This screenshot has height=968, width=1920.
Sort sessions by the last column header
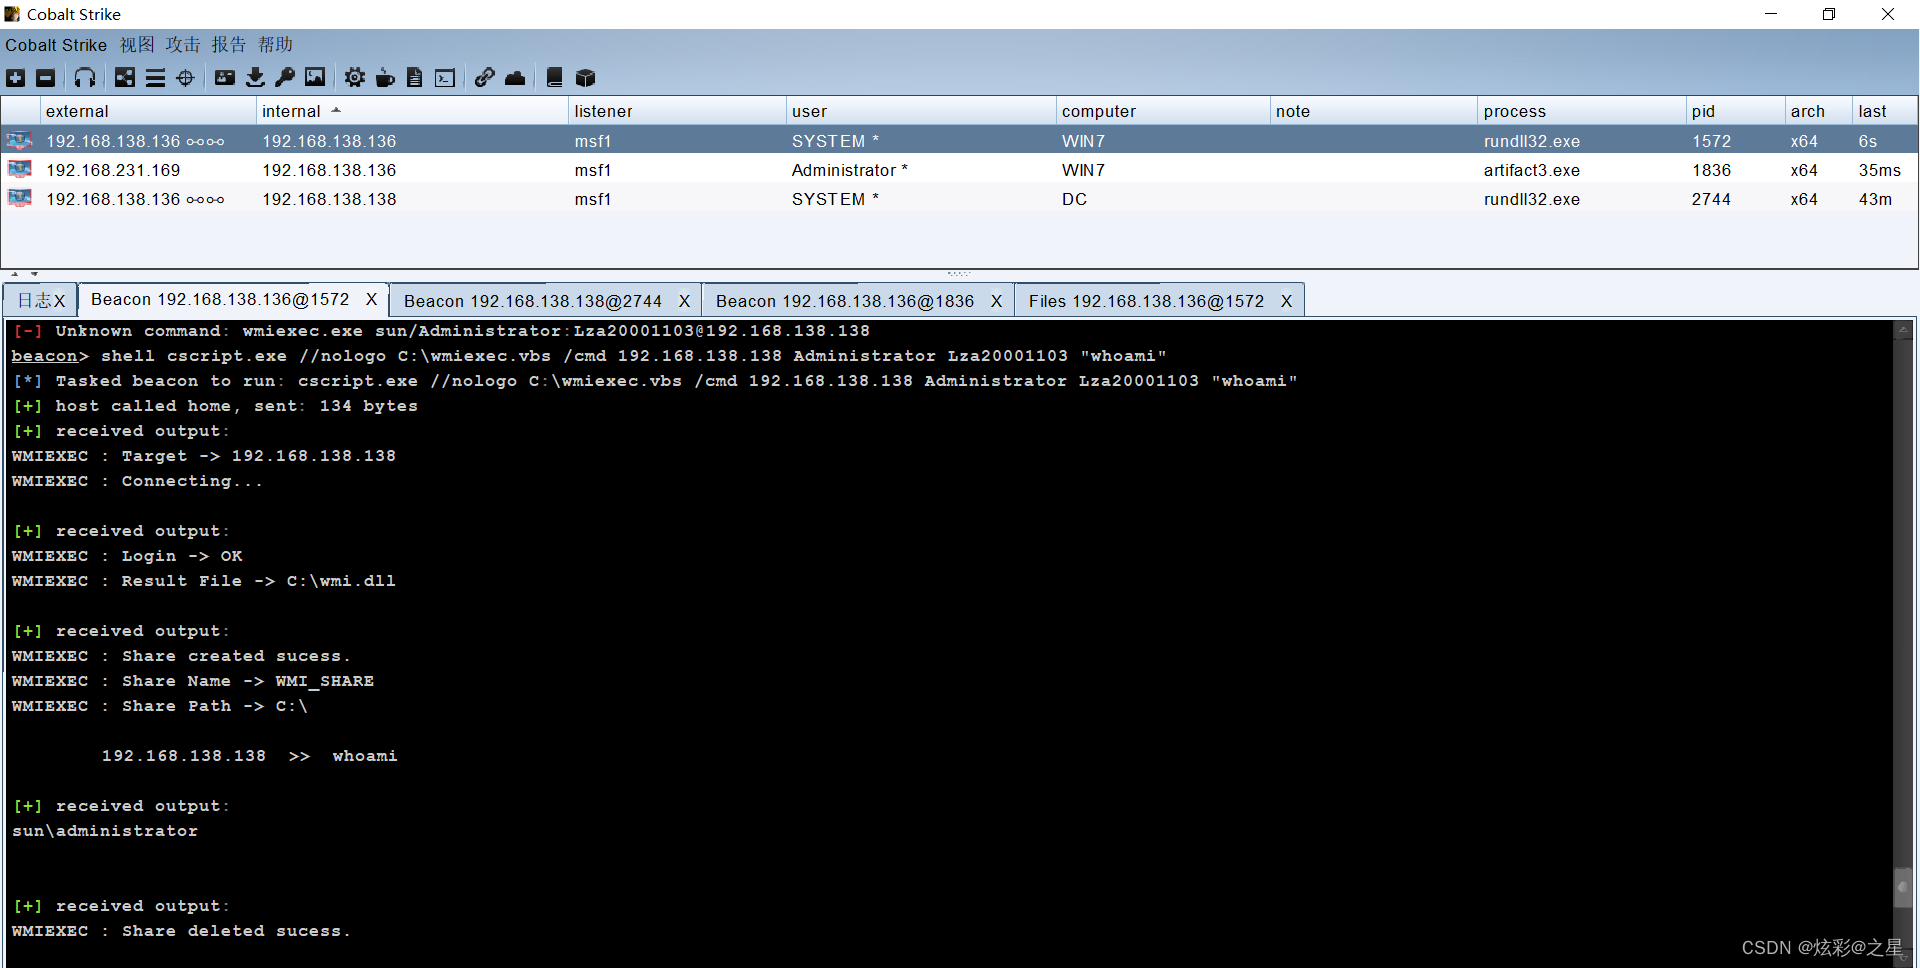(1885, 111)
